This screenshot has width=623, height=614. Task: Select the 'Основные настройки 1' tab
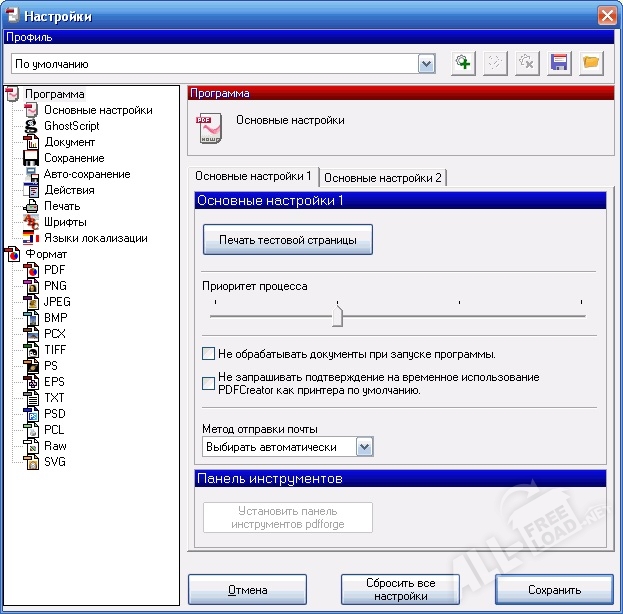point(254,176)
